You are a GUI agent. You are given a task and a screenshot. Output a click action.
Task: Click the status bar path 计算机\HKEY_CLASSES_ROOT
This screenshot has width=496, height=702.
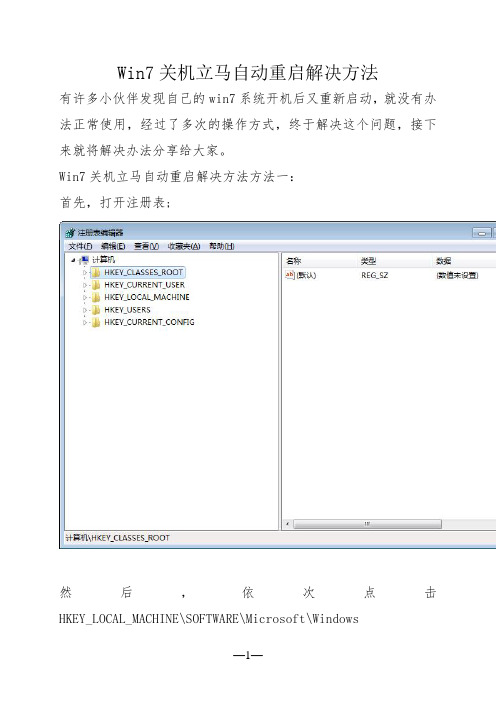[x=118, y=538]
